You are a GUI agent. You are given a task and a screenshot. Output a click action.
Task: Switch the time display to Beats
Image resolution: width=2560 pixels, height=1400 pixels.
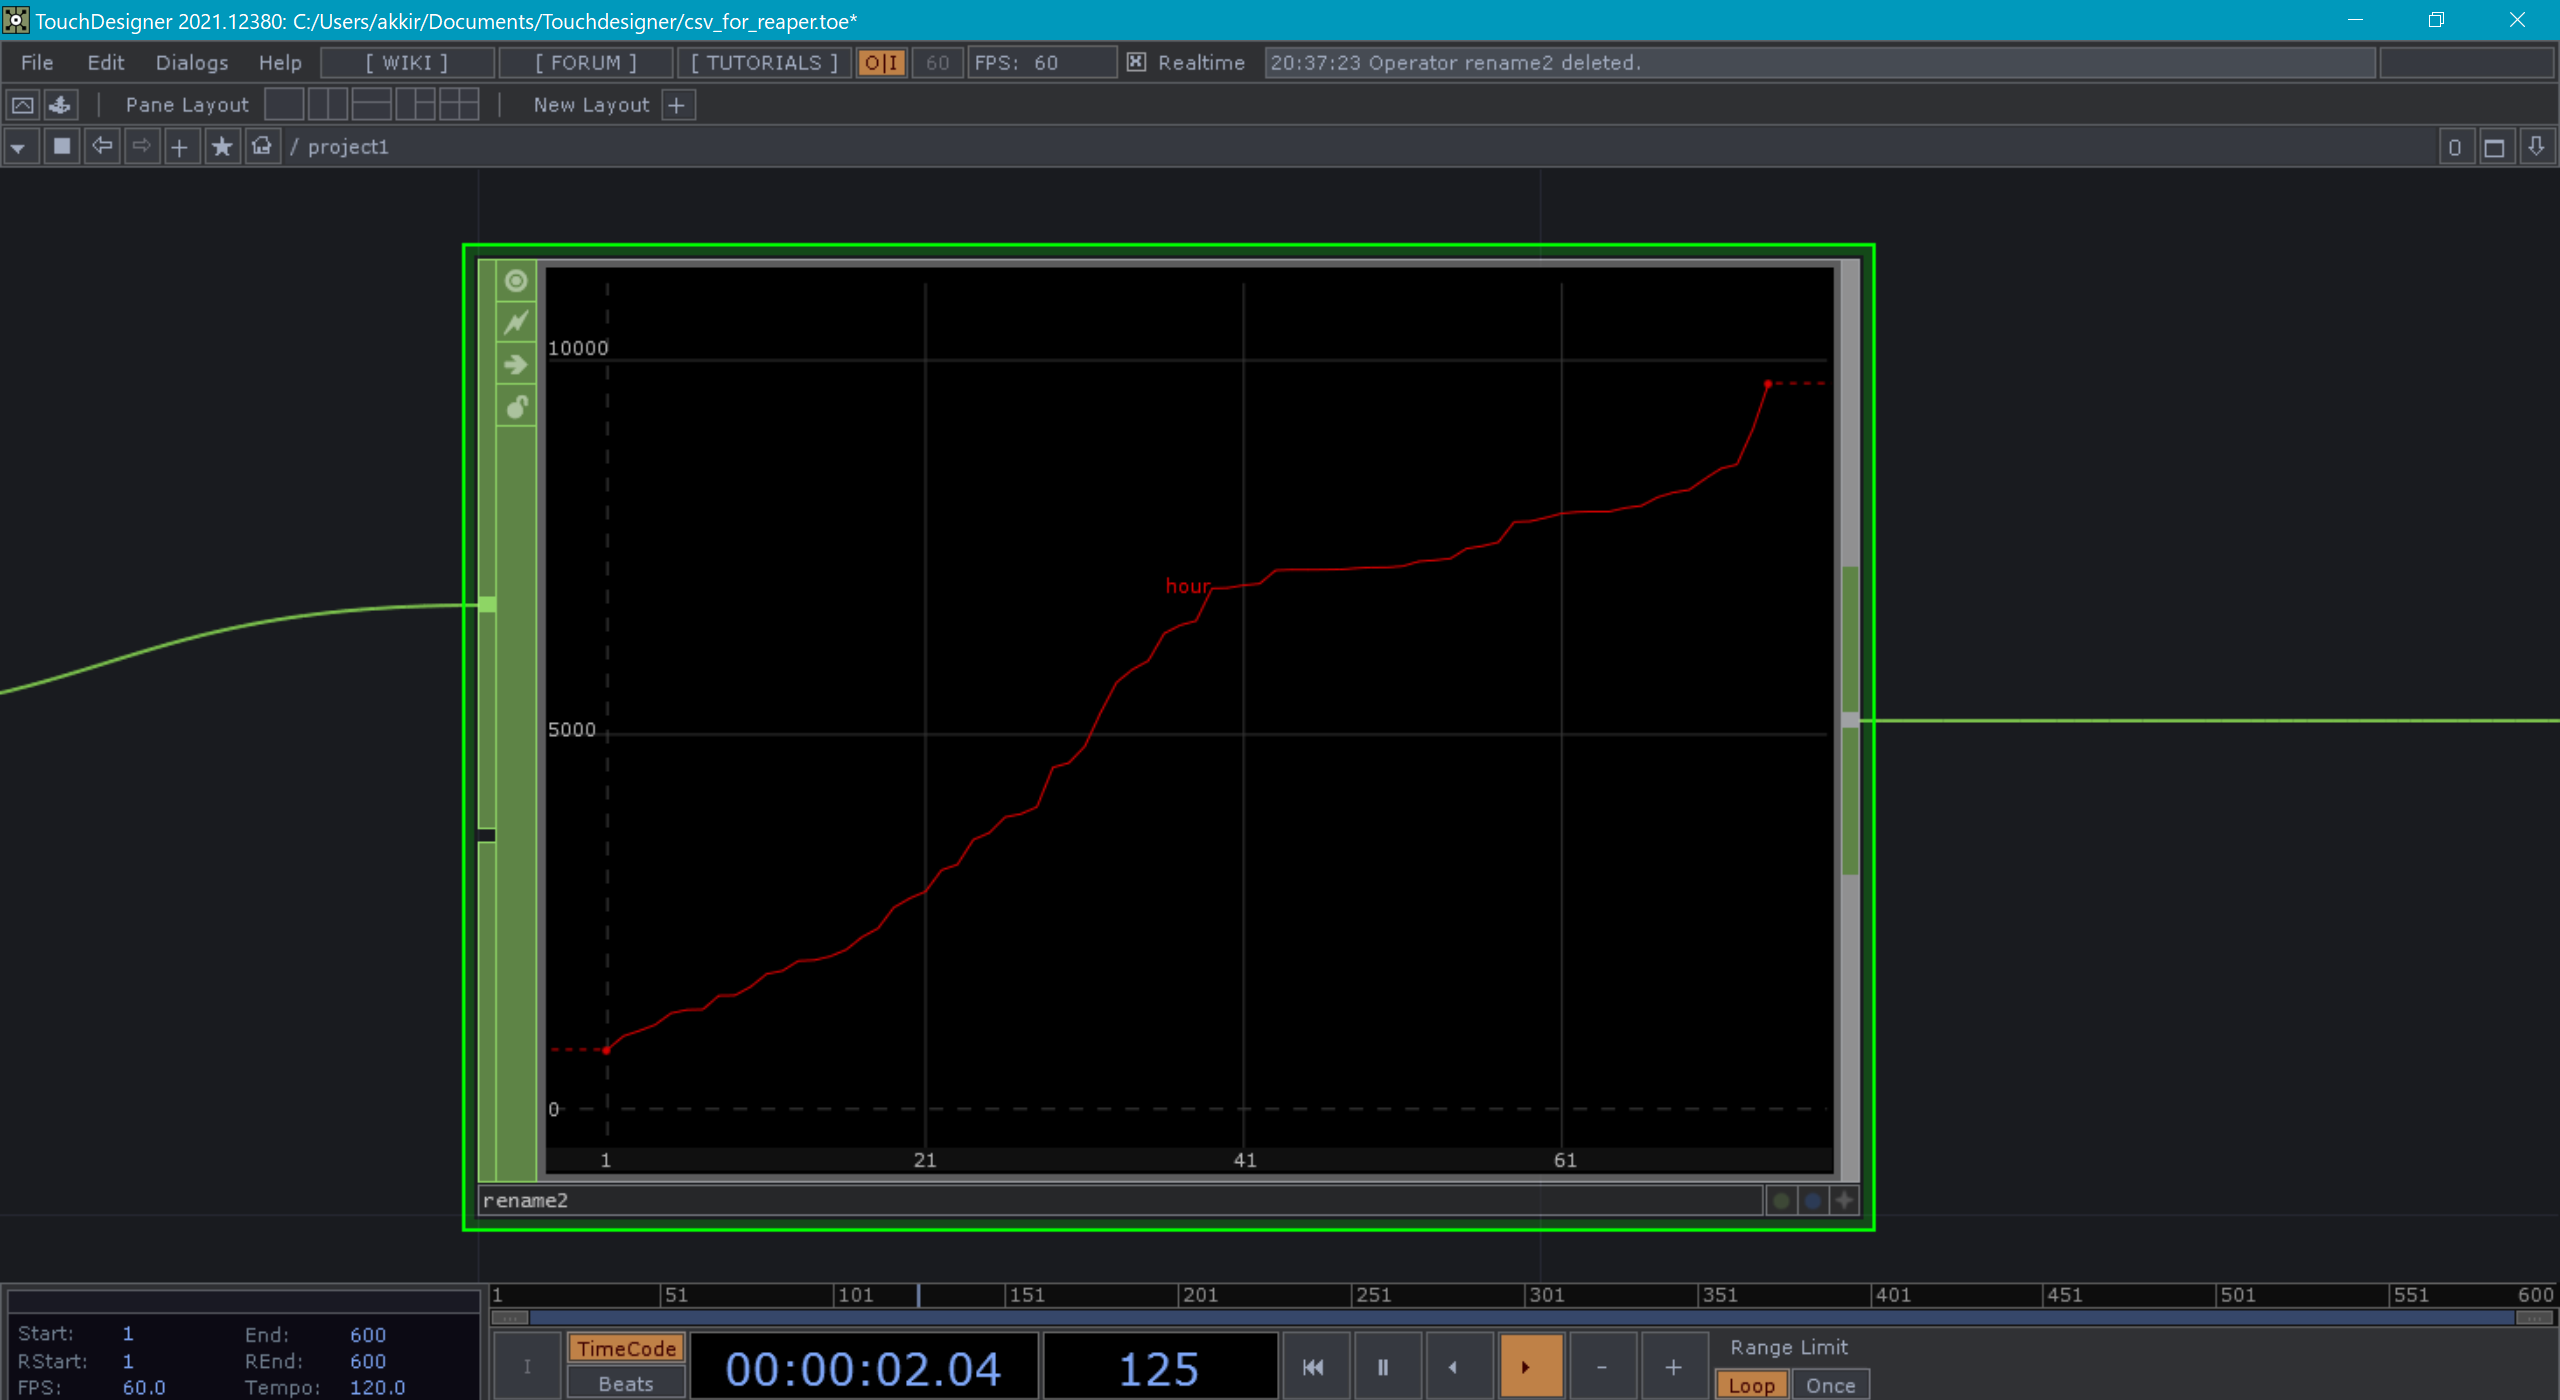(626, 1384)
